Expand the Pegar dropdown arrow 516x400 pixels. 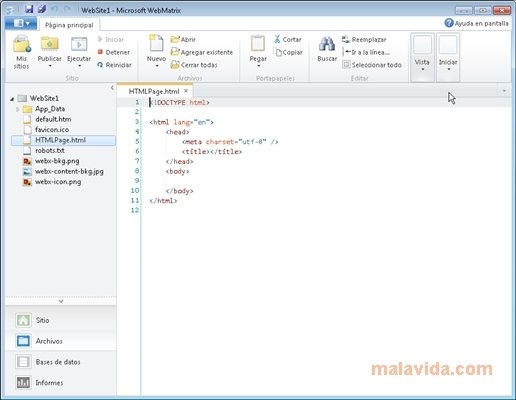(258, 66)
